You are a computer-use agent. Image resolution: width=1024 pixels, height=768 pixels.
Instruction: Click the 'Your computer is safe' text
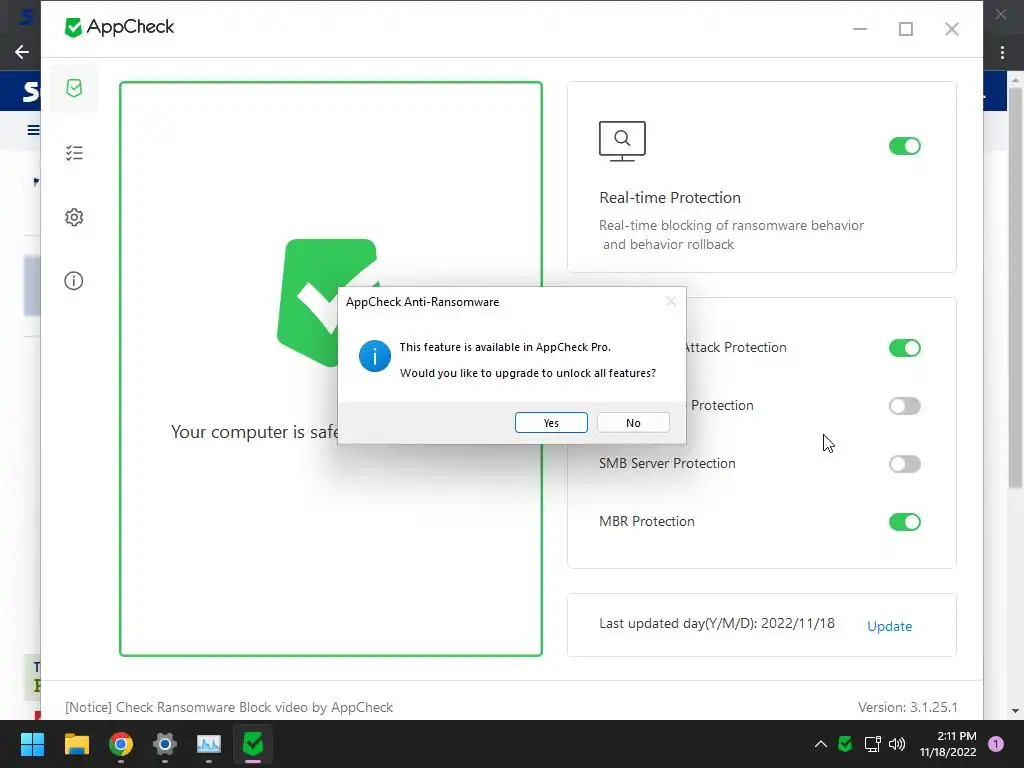[x=255, y=432]
